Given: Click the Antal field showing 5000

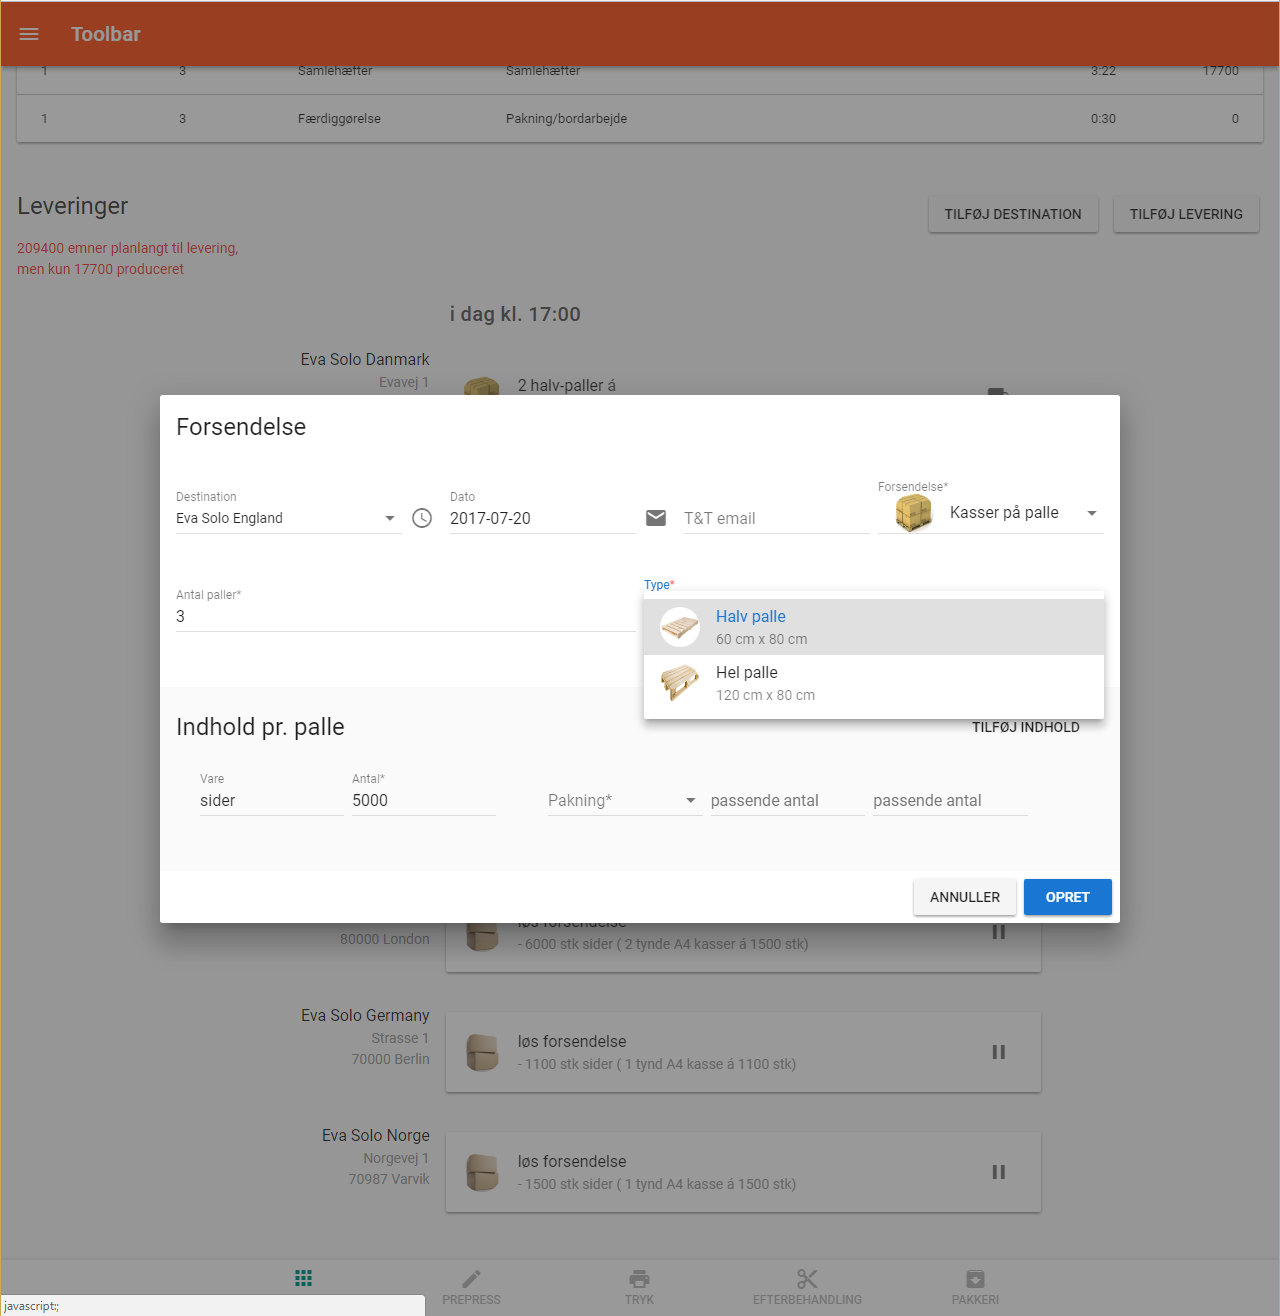Looking at the screenshot, I should (424, 801).
